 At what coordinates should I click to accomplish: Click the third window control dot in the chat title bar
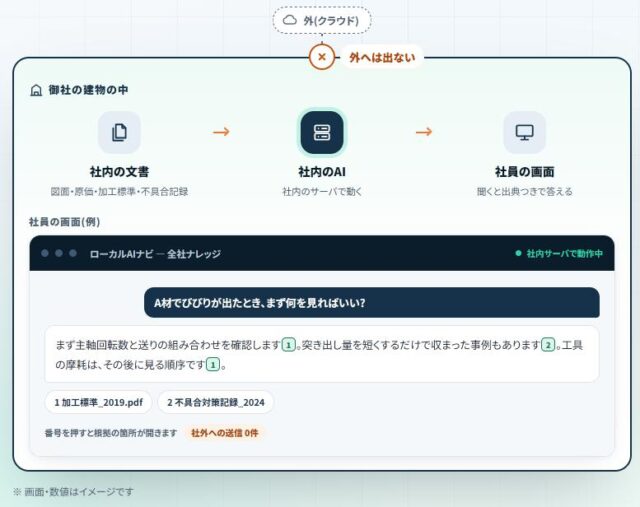[x=73, y=254]
